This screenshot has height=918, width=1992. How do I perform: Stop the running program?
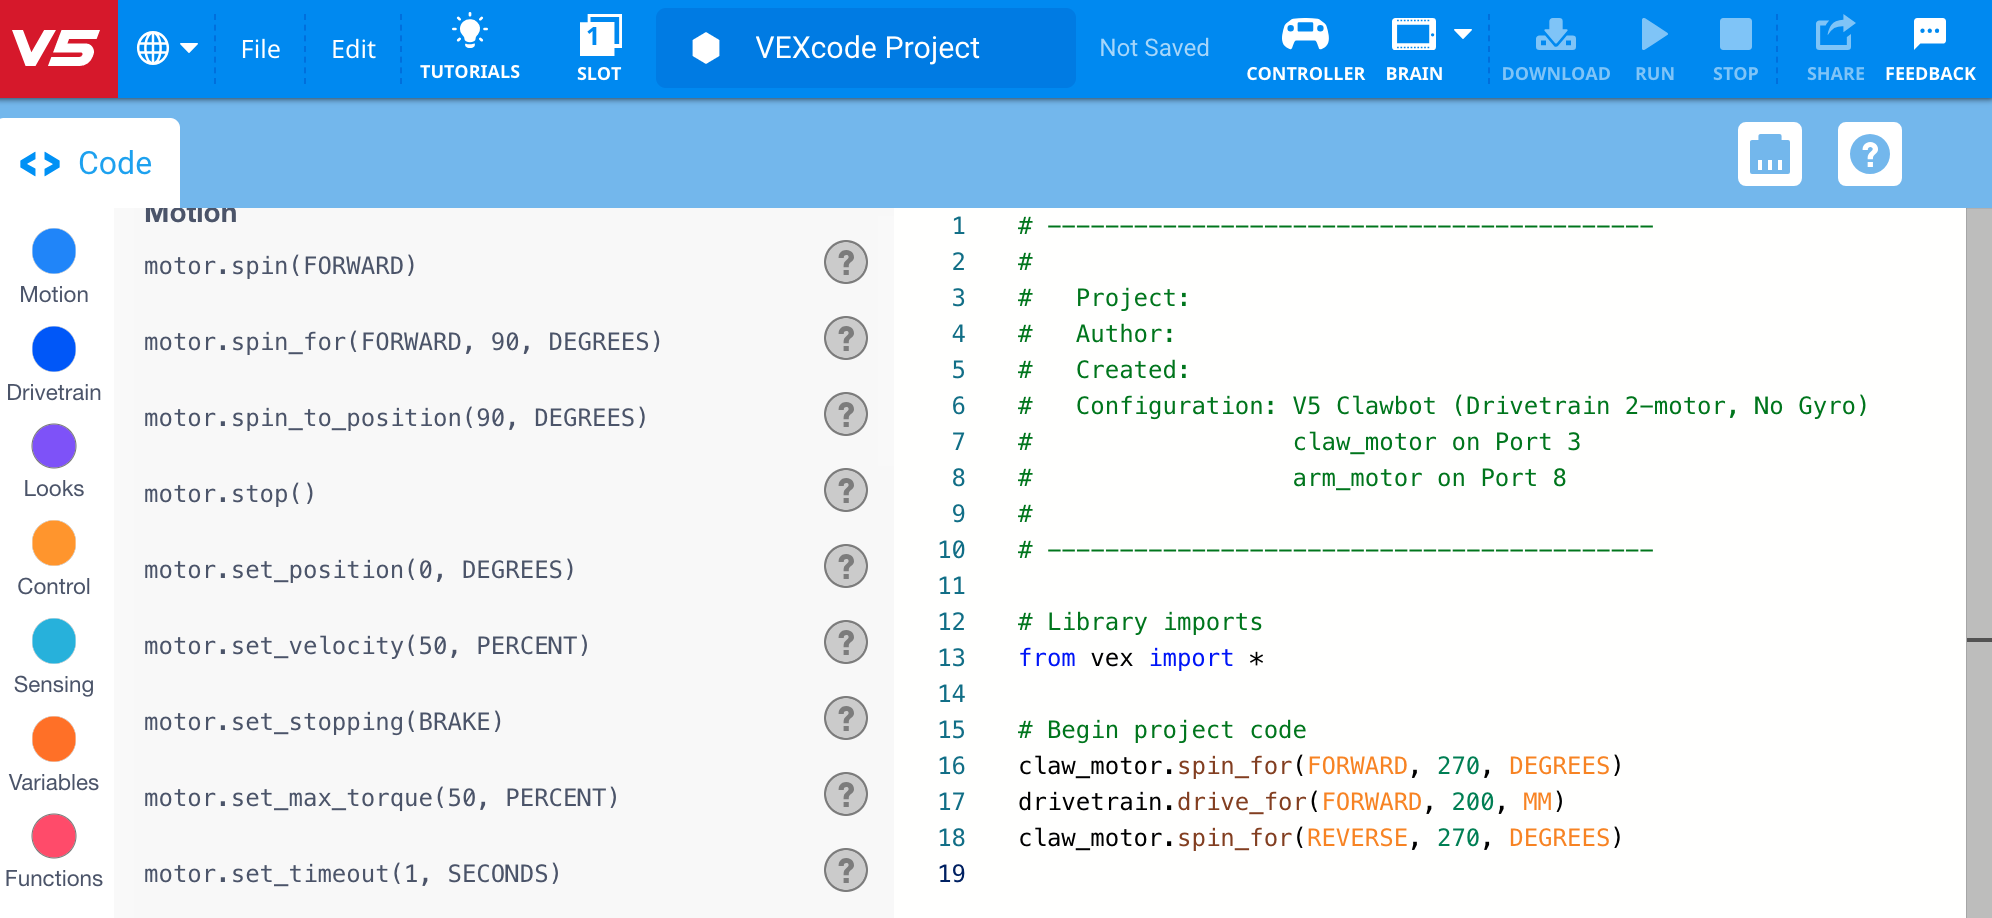tap(1735, 45)
